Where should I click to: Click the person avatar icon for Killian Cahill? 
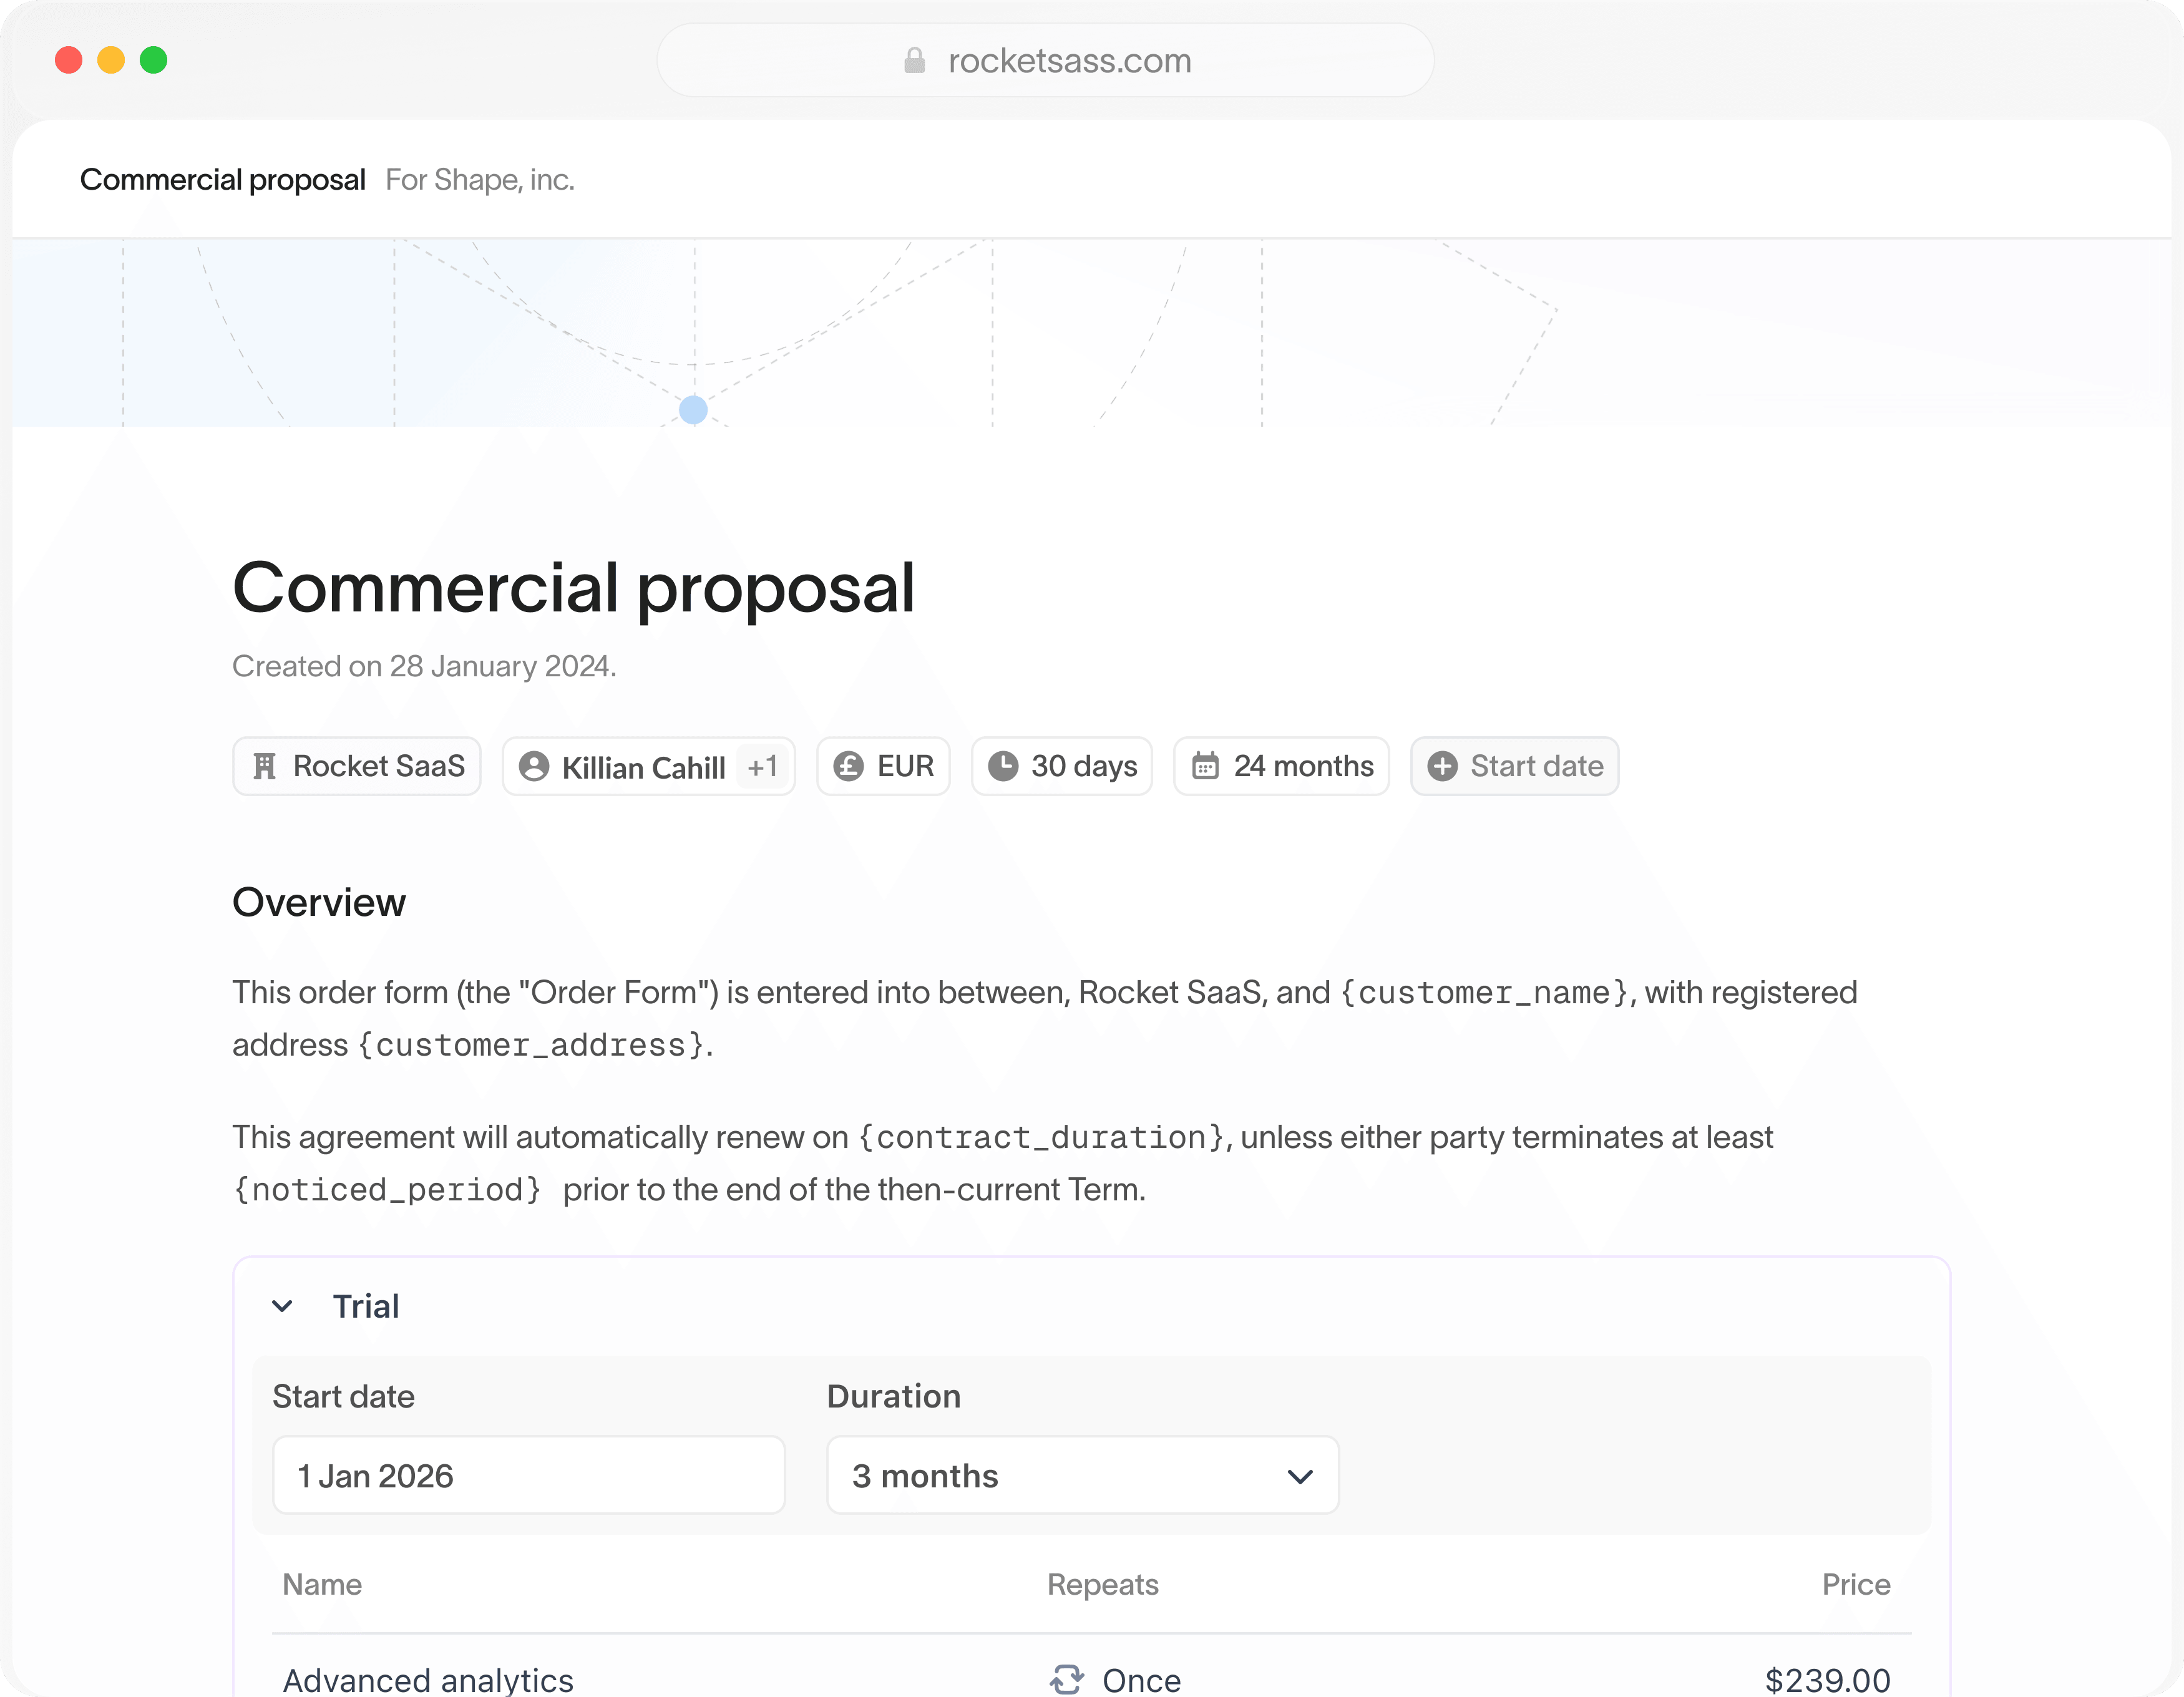click(x=534, y=766)
